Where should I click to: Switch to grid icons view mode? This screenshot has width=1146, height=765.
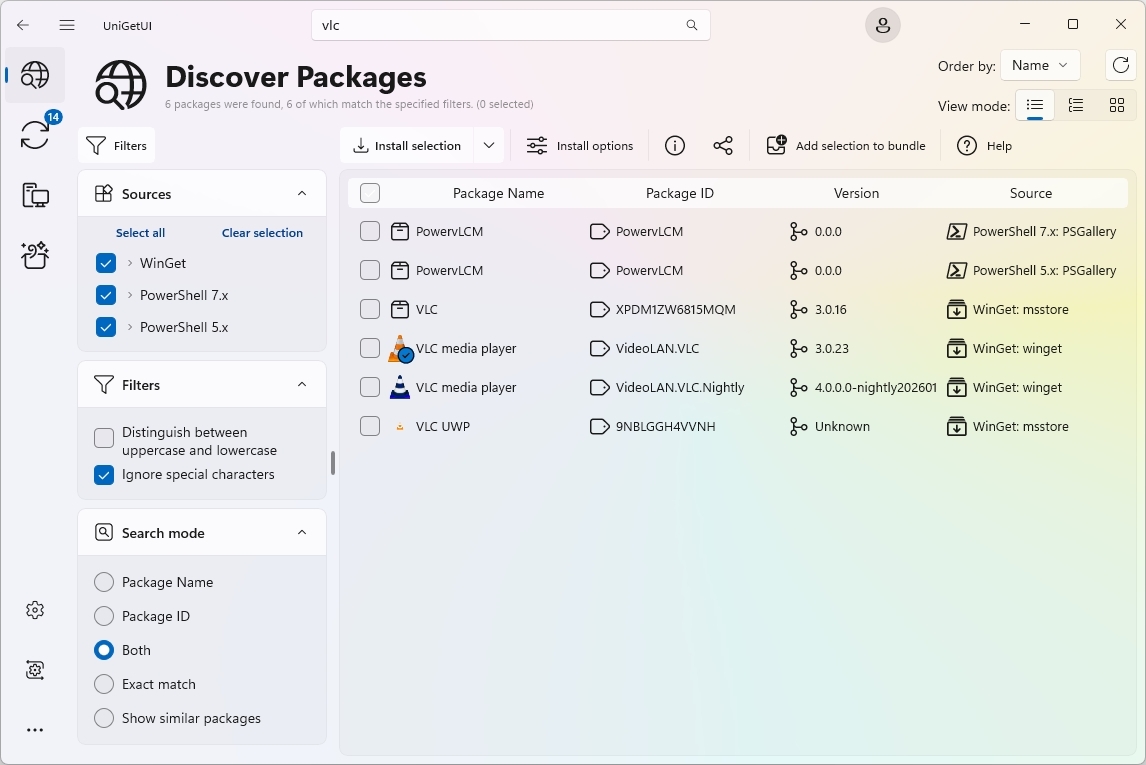1117,105
